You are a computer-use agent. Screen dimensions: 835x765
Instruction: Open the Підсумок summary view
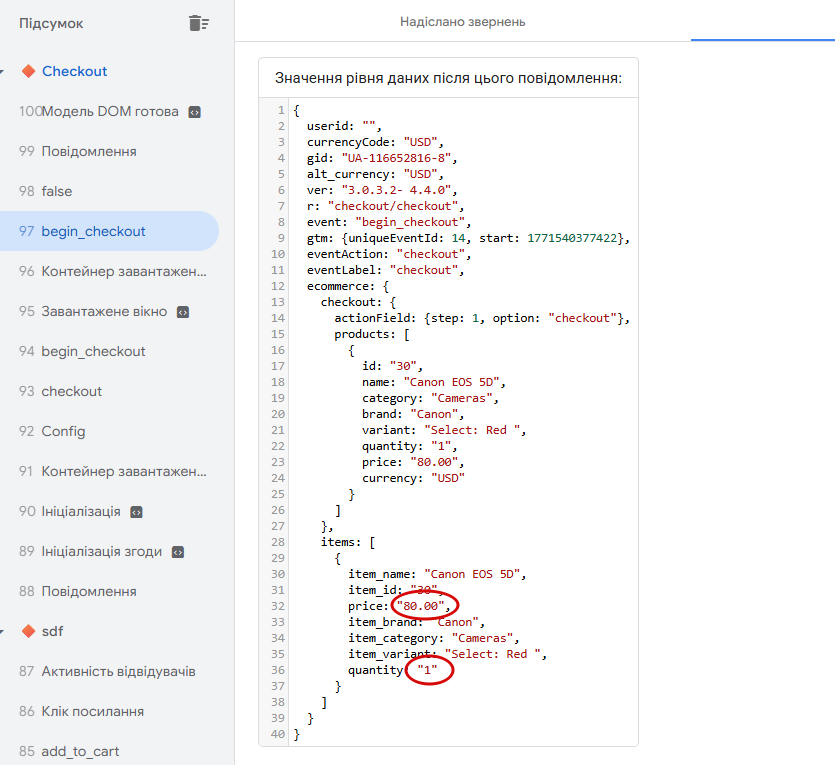coord(51,23)
